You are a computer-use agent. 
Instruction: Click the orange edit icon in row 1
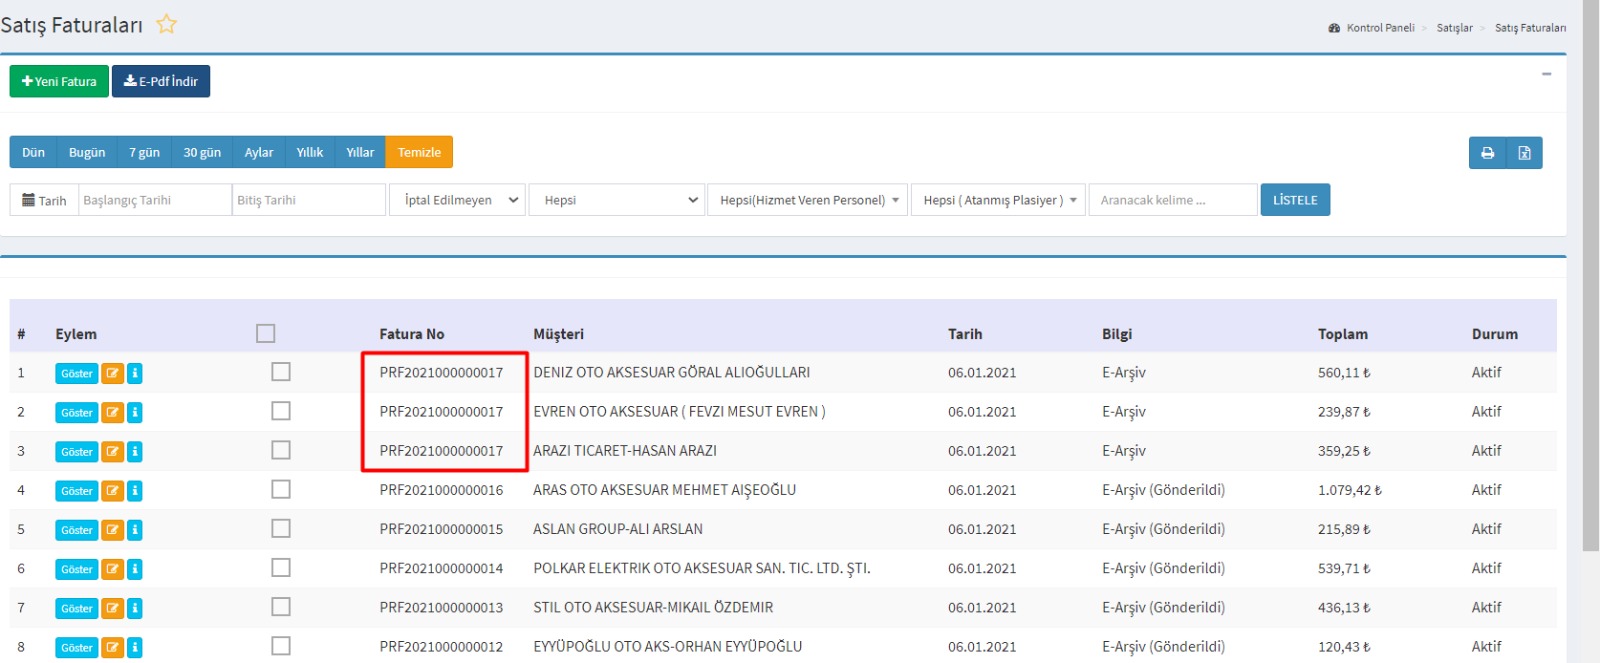[x=113, y=373]
